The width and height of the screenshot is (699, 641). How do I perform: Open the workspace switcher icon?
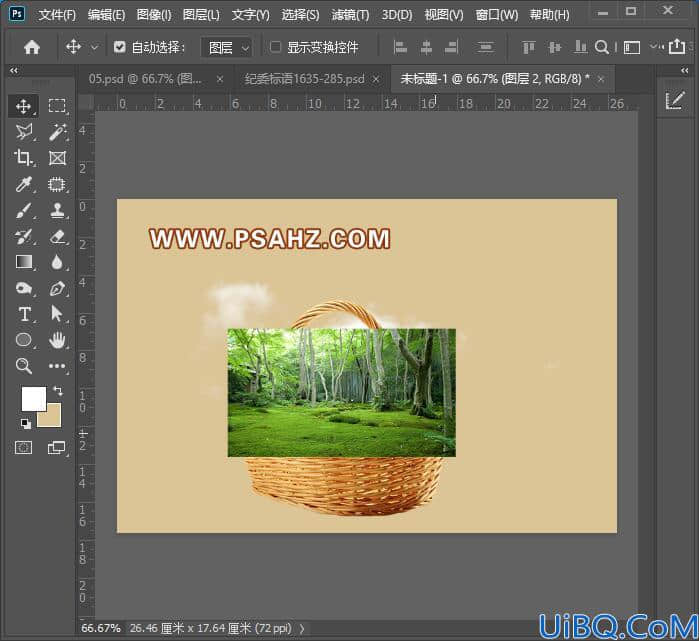(632, 47)
